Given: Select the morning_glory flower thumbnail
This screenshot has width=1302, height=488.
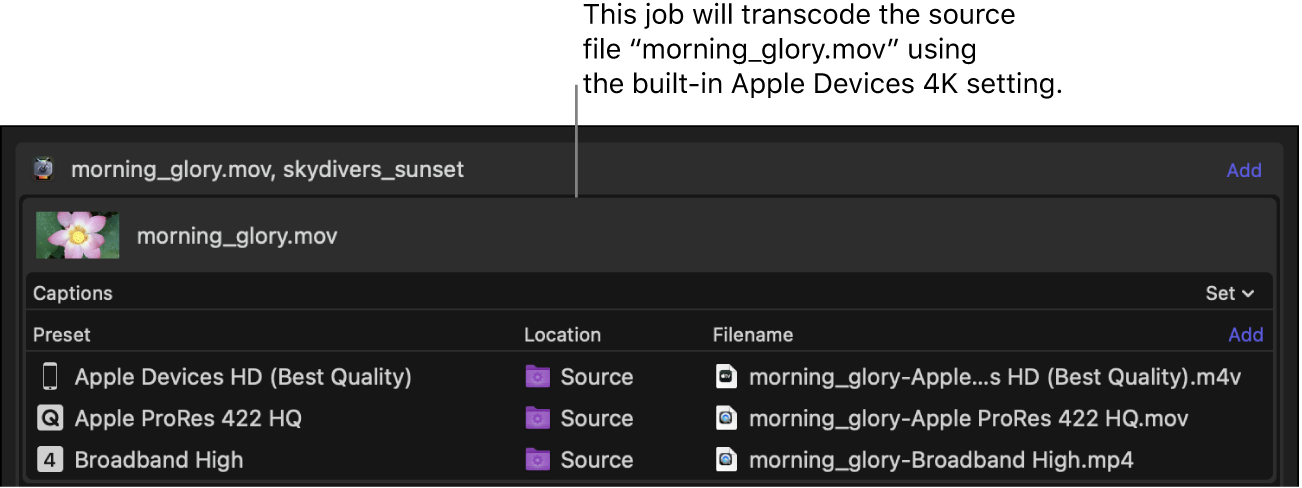Looking at the screenshot, I should (77, 236).
